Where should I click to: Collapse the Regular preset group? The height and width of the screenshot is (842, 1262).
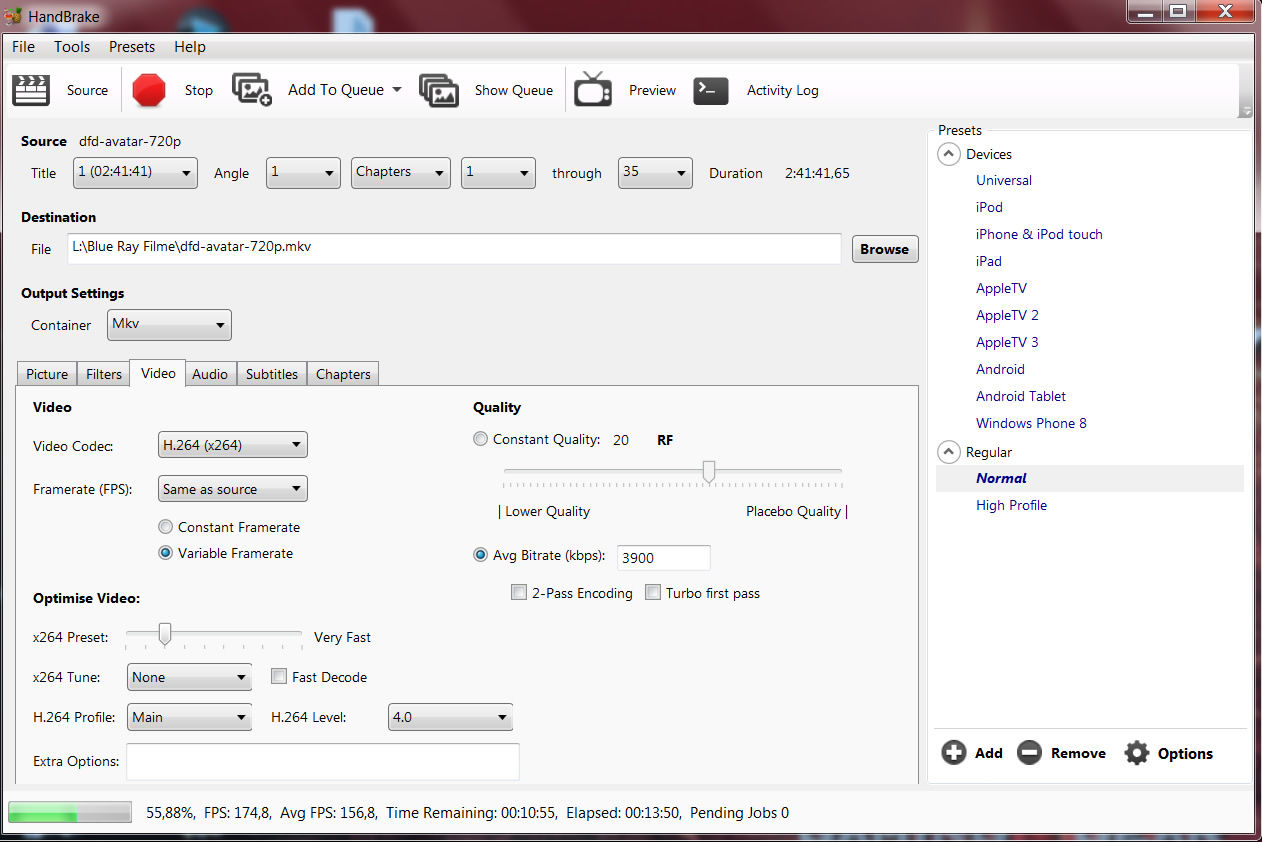[x=948, y=452]
